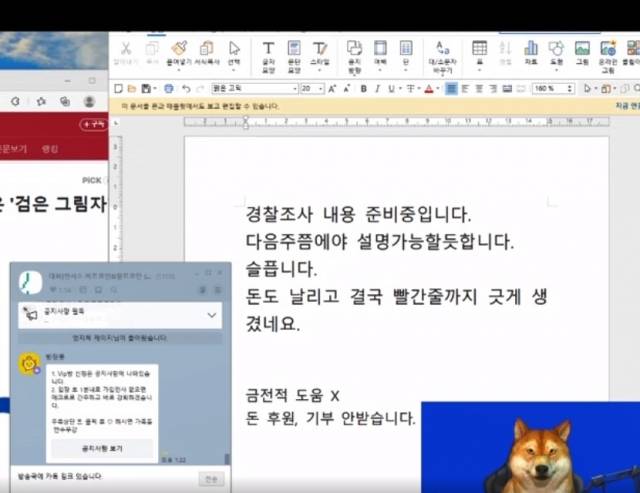
Task: Click the Cut scissors icon in Hancom ribbon
Action: [126, 49]
